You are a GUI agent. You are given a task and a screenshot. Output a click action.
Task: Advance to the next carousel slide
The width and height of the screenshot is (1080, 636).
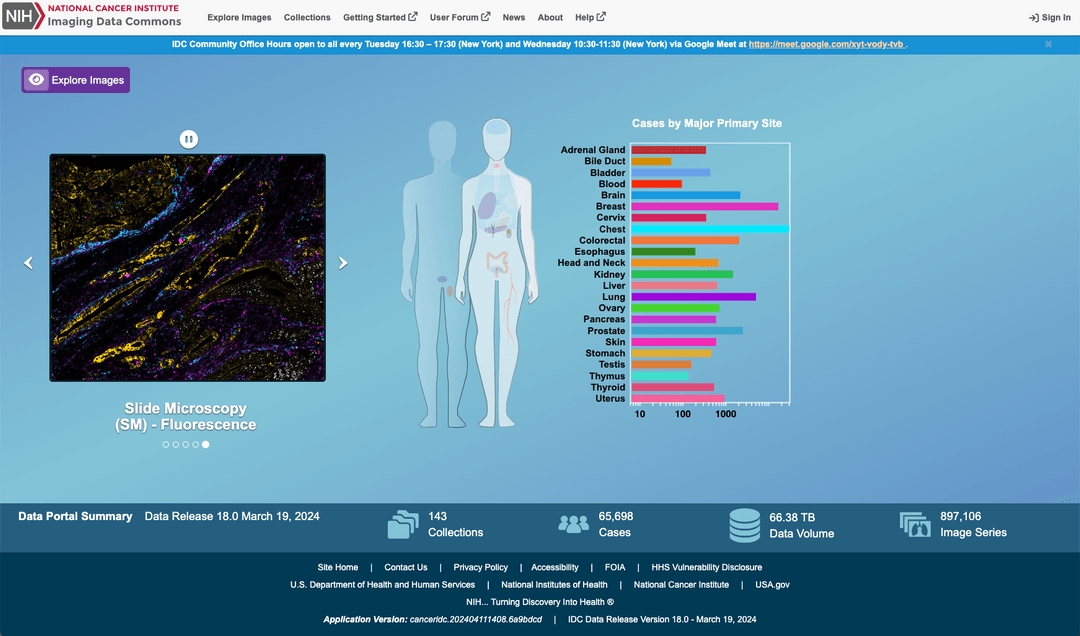click(x=343, y=263)
